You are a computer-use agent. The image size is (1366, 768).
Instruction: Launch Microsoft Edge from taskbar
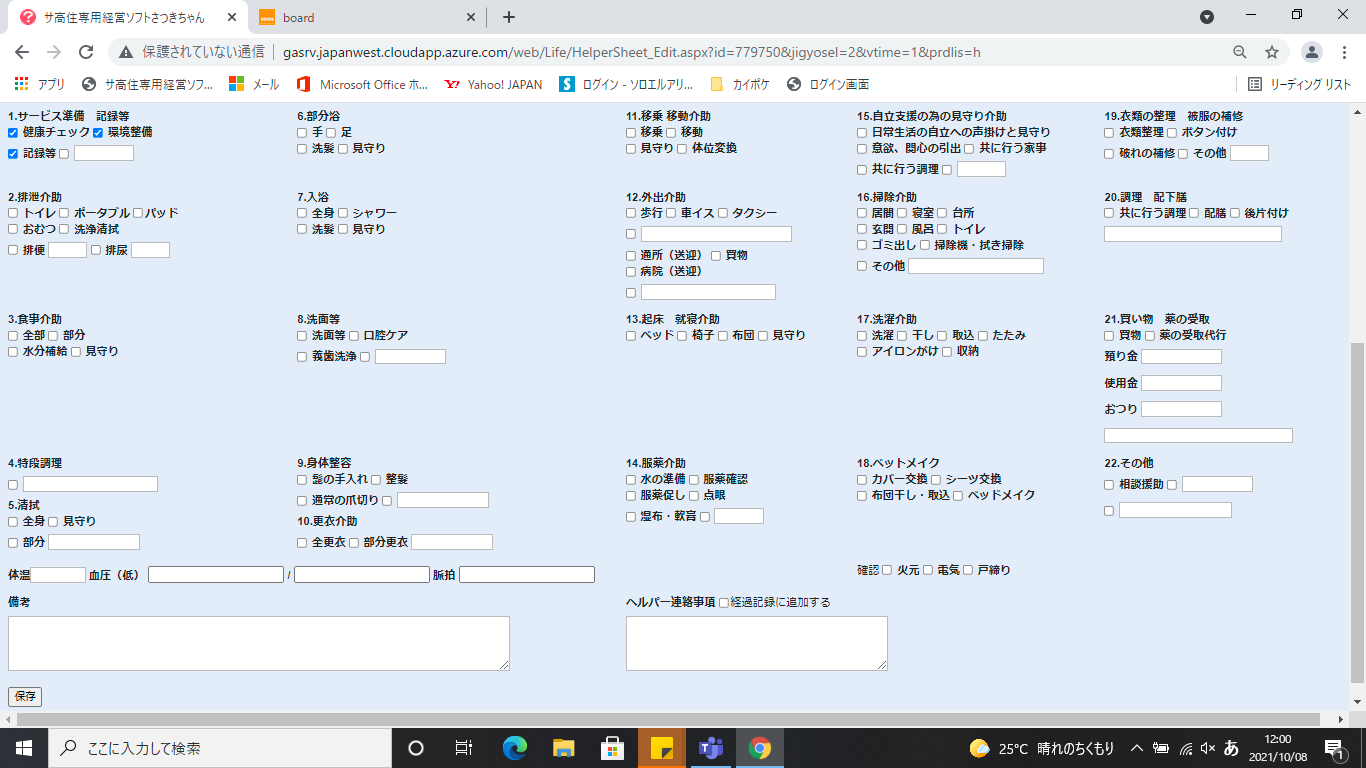click(x=515, y=748)
